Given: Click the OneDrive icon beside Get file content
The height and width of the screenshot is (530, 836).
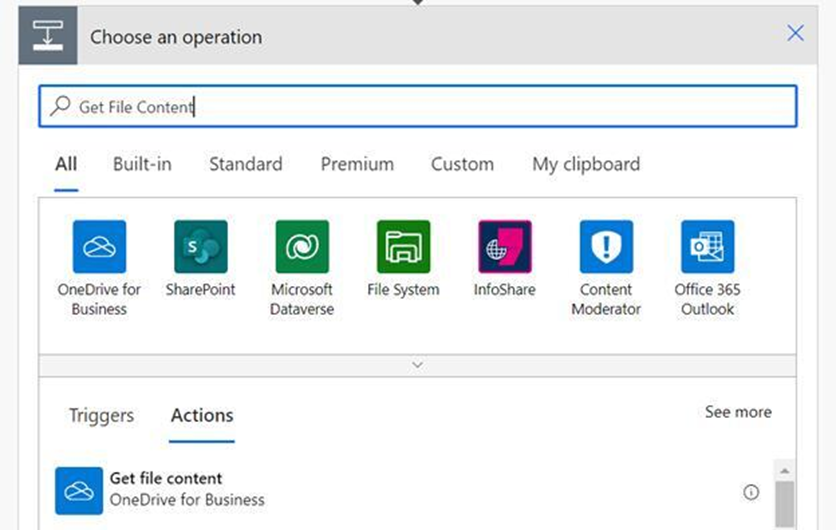Looking at the screenshot, I should click(x=79, y=491).
